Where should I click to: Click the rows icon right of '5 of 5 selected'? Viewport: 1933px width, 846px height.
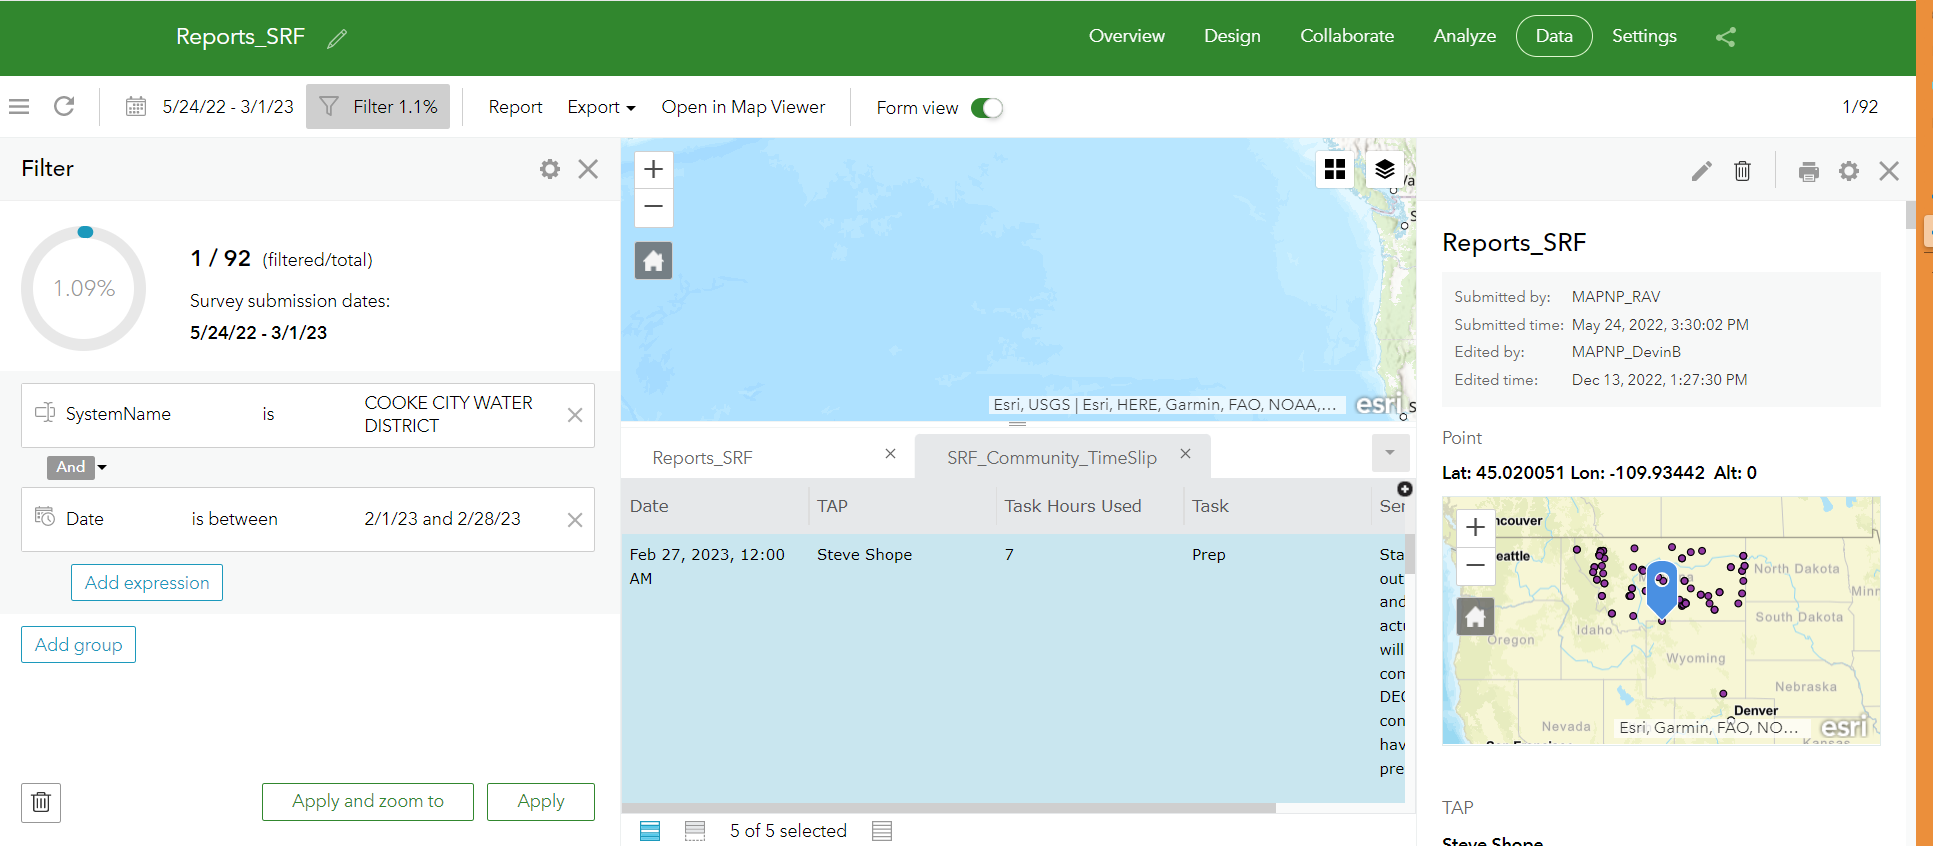pyautogui.click(x=882, y=831)
